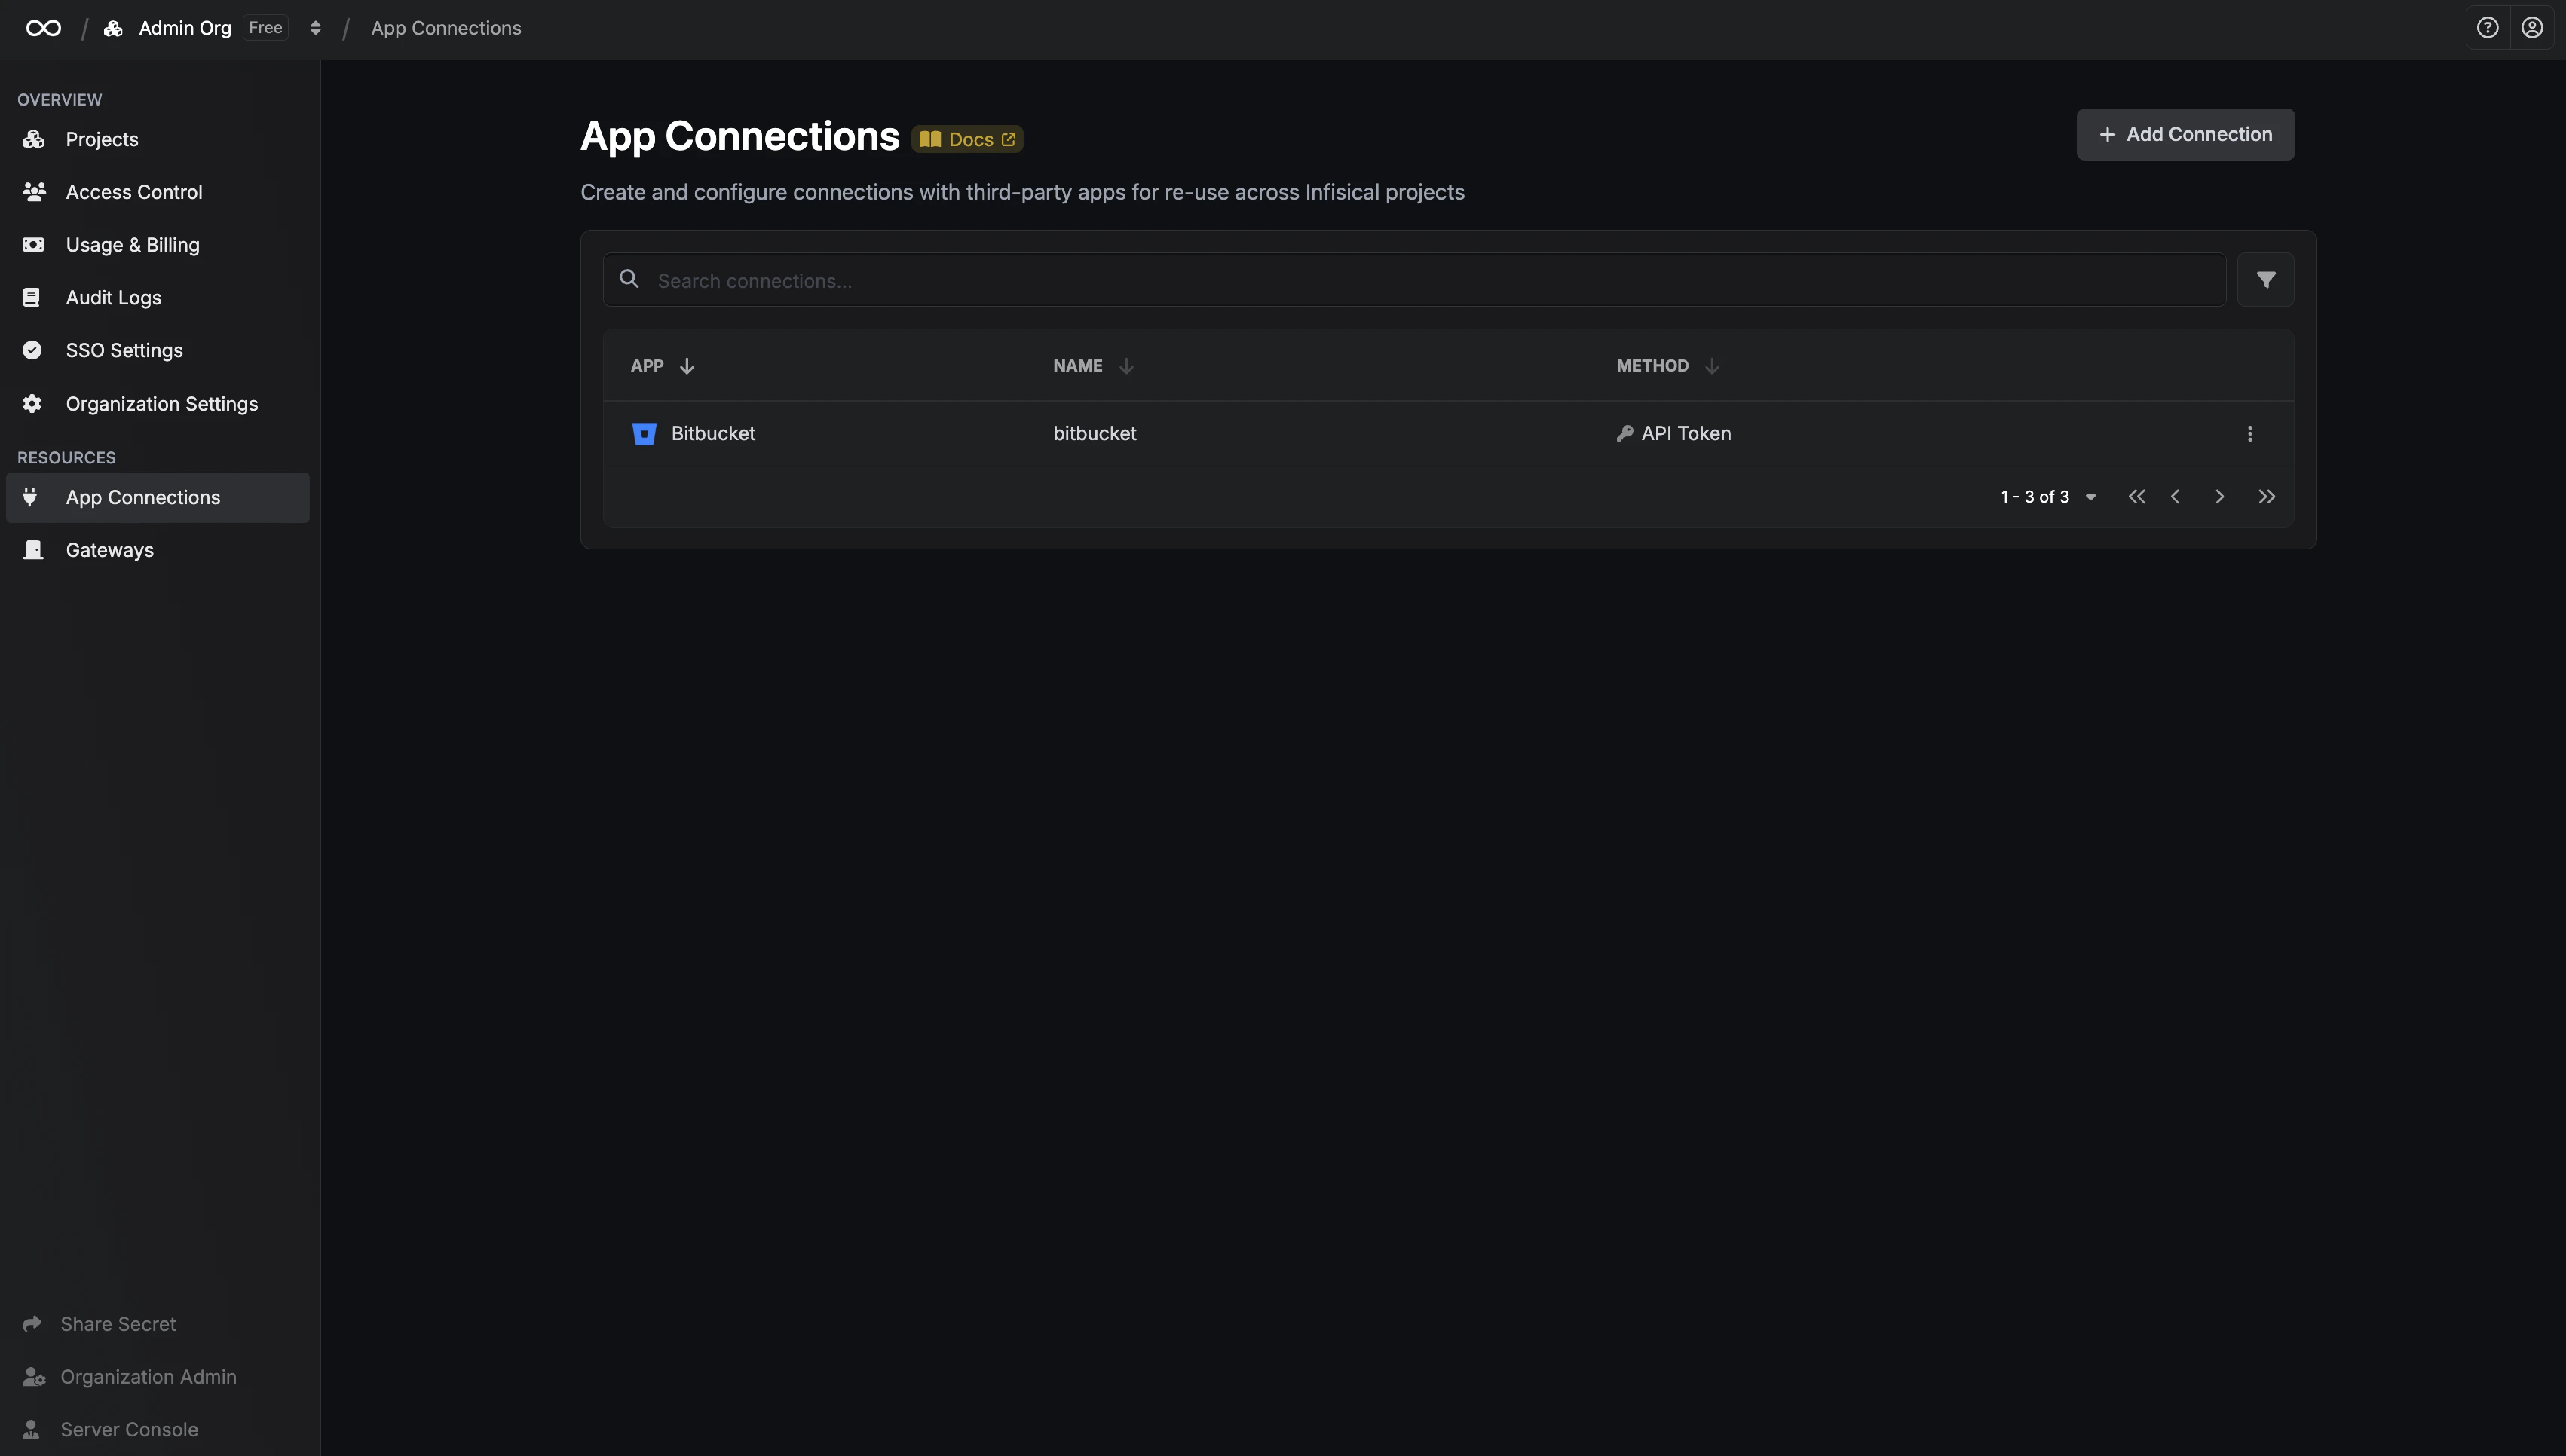Click the APP column header
The image size is (2566, 1456).
click(647, 366)
